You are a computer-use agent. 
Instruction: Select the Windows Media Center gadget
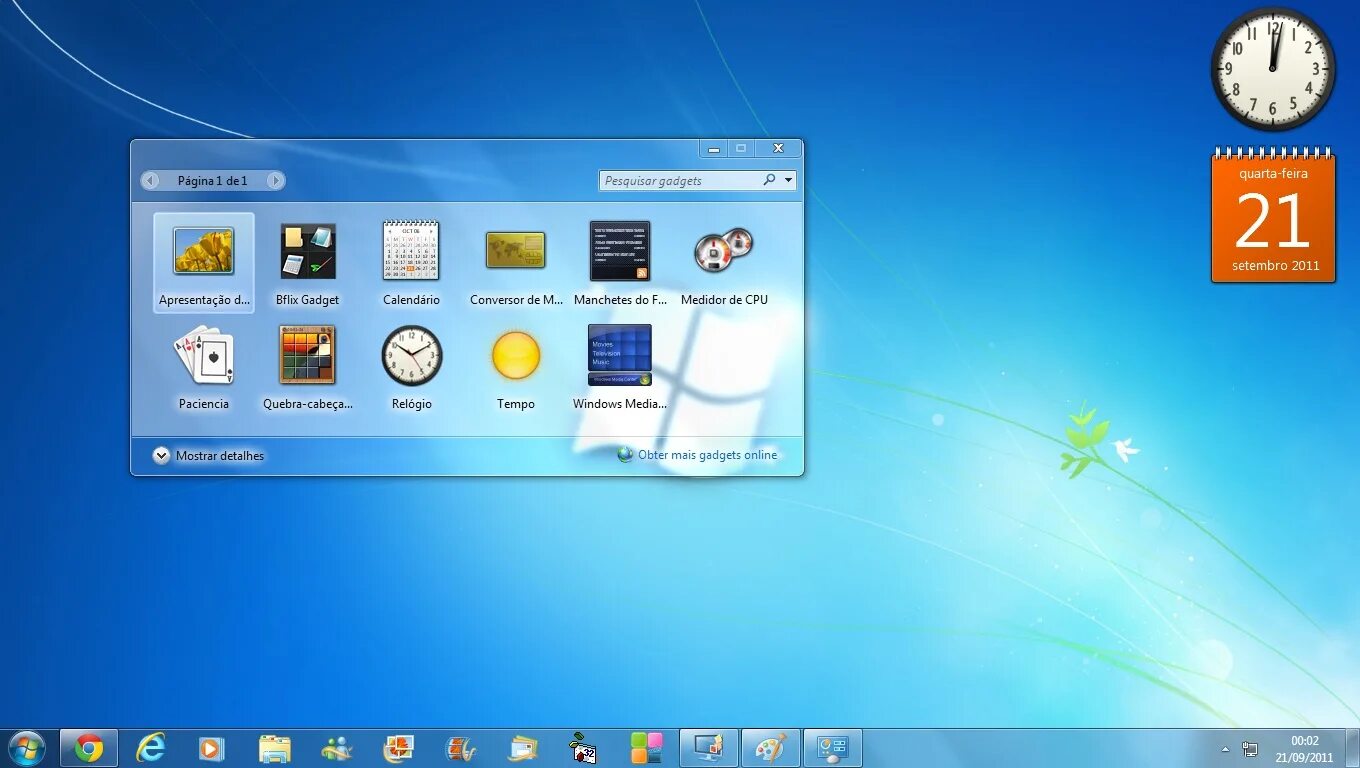click(620, 367)
